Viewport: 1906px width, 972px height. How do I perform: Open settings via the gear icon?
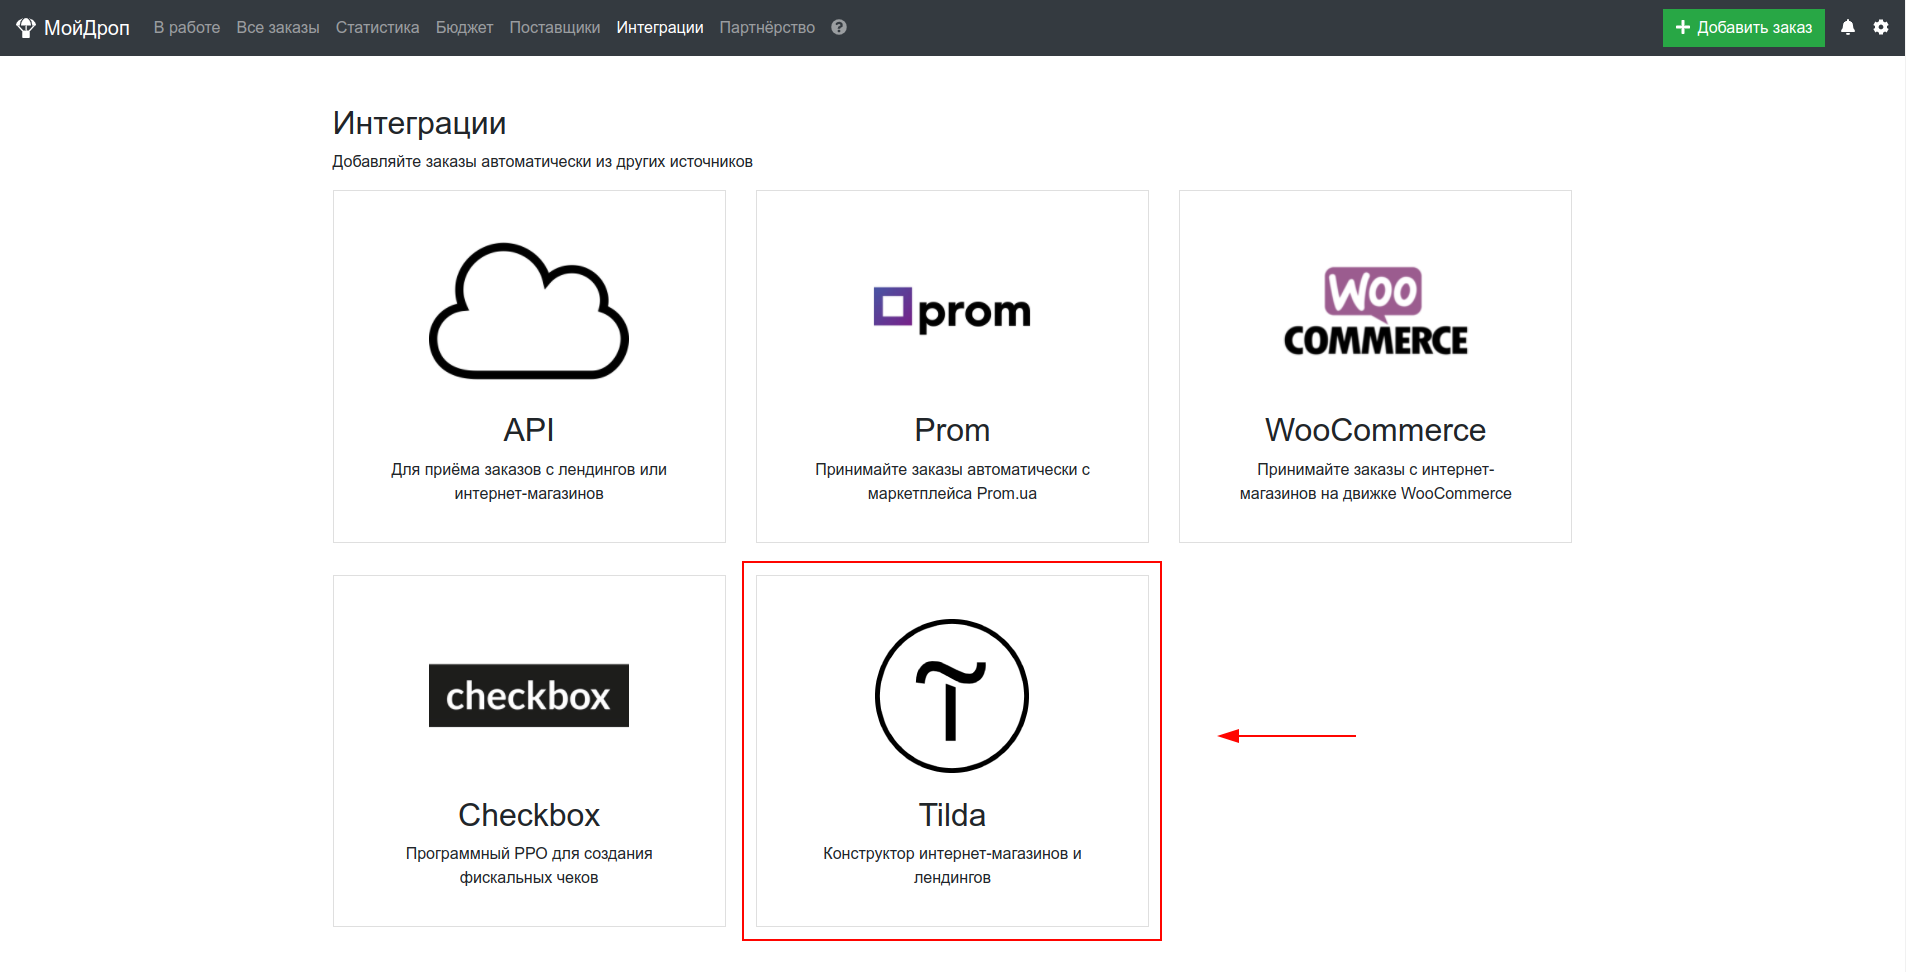tap(1881, 28)
